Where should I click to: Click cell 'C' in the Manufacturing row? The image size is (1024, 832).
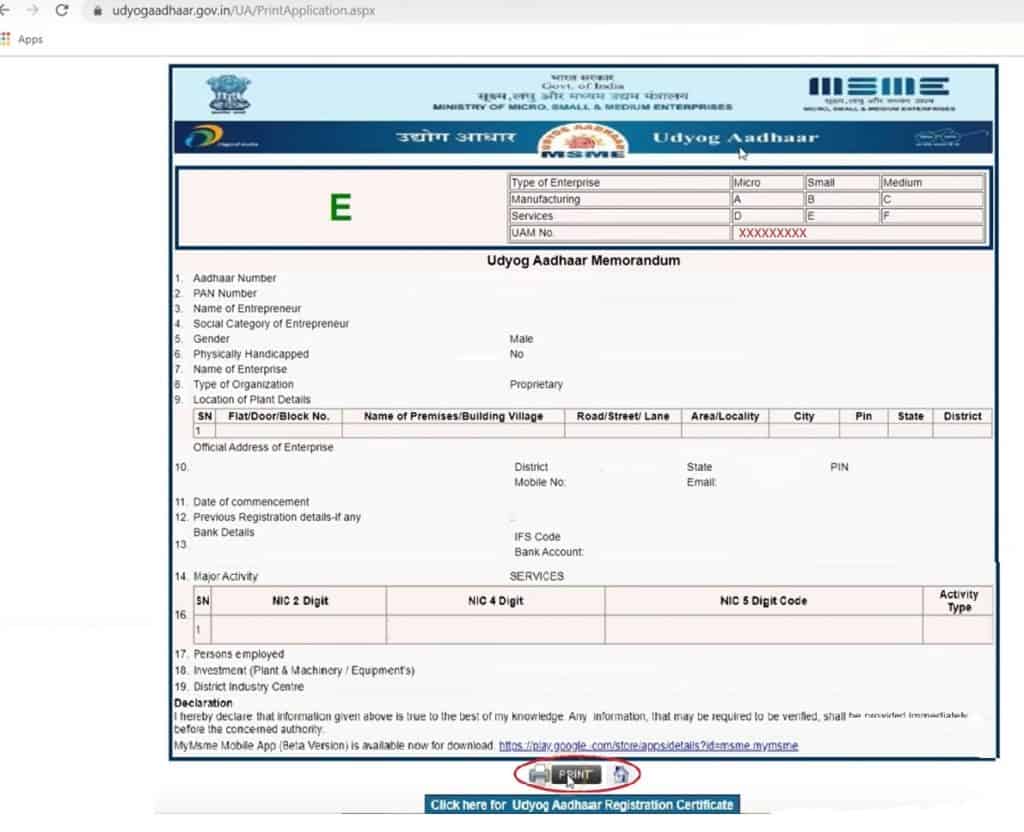(933, 199)
